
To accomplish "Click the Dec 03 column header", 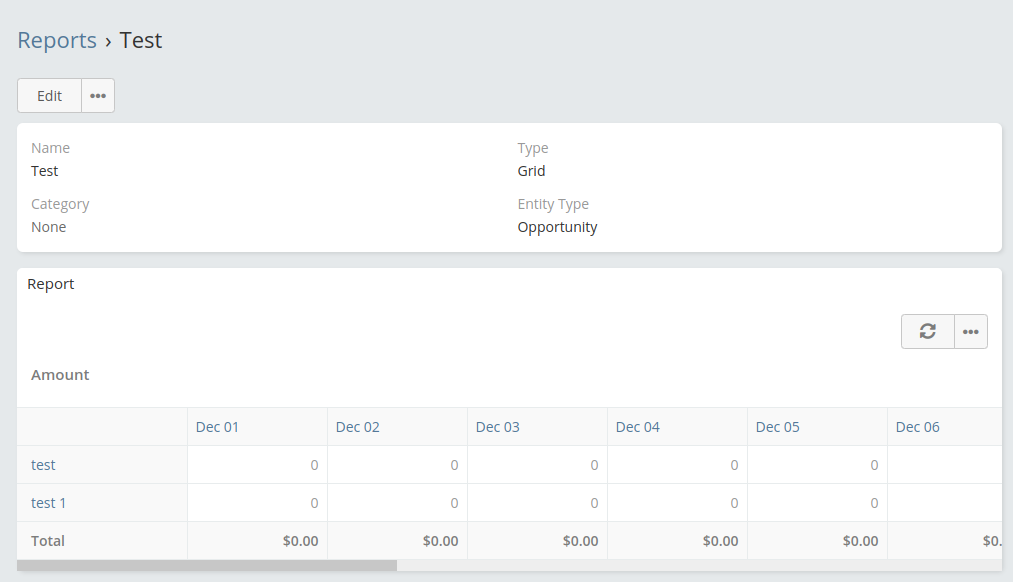I will tap(497, 427).
